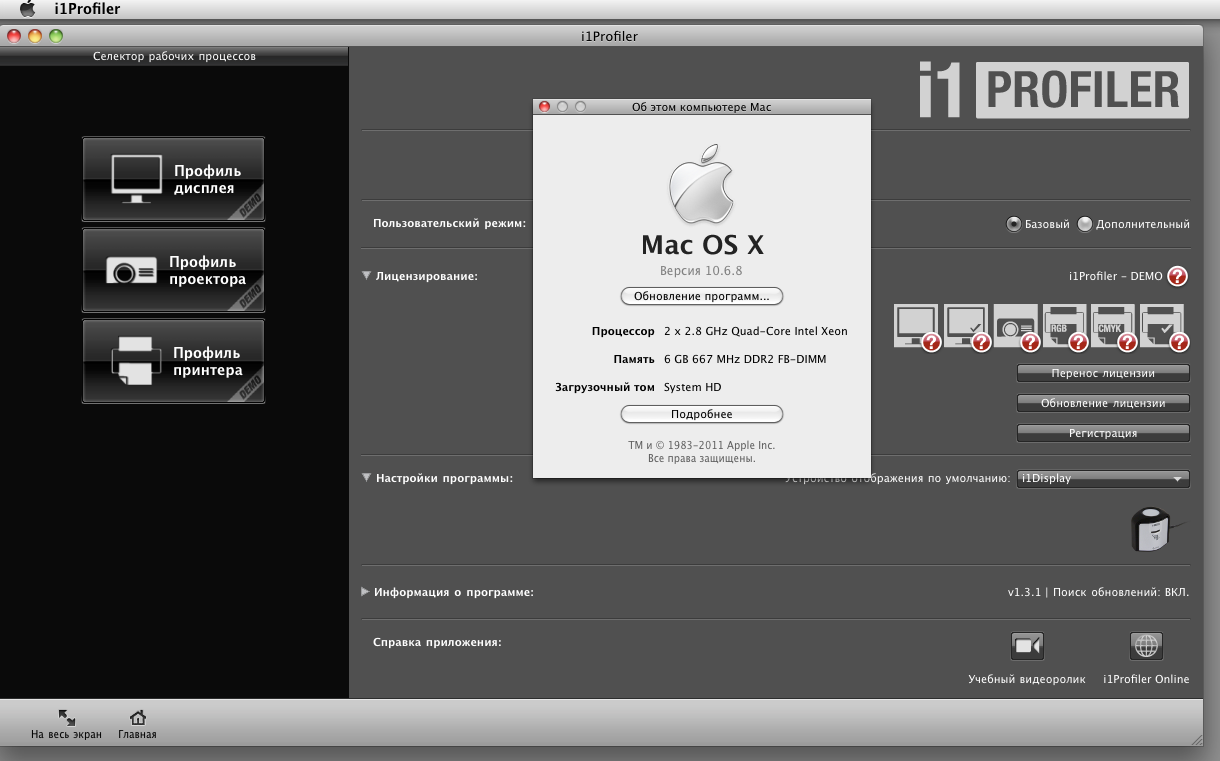Image resolution: width=1220 pixels, height=761 pixels.
Task: Click the display license status icon
Action: coord(916,326)
